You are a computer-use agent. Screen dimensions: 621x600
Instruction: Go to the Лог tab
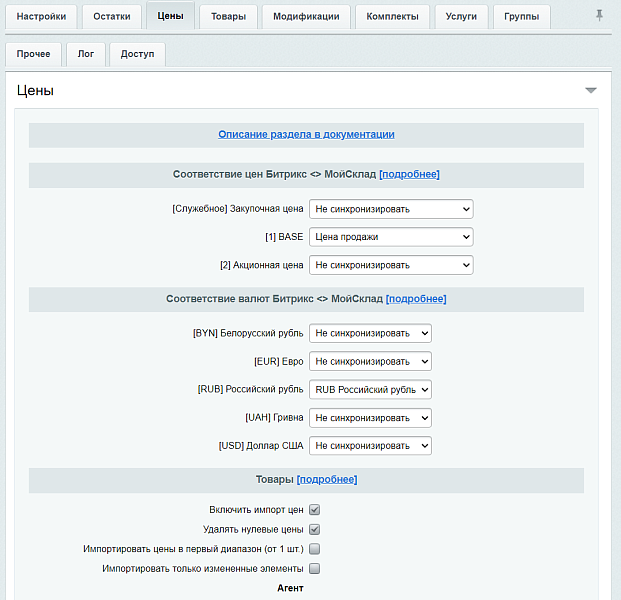click(86, 54)
